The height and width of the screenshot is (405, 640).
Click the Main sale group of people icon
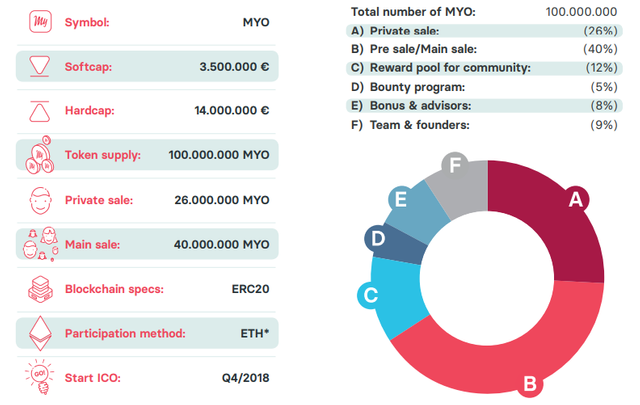point(40,244)
